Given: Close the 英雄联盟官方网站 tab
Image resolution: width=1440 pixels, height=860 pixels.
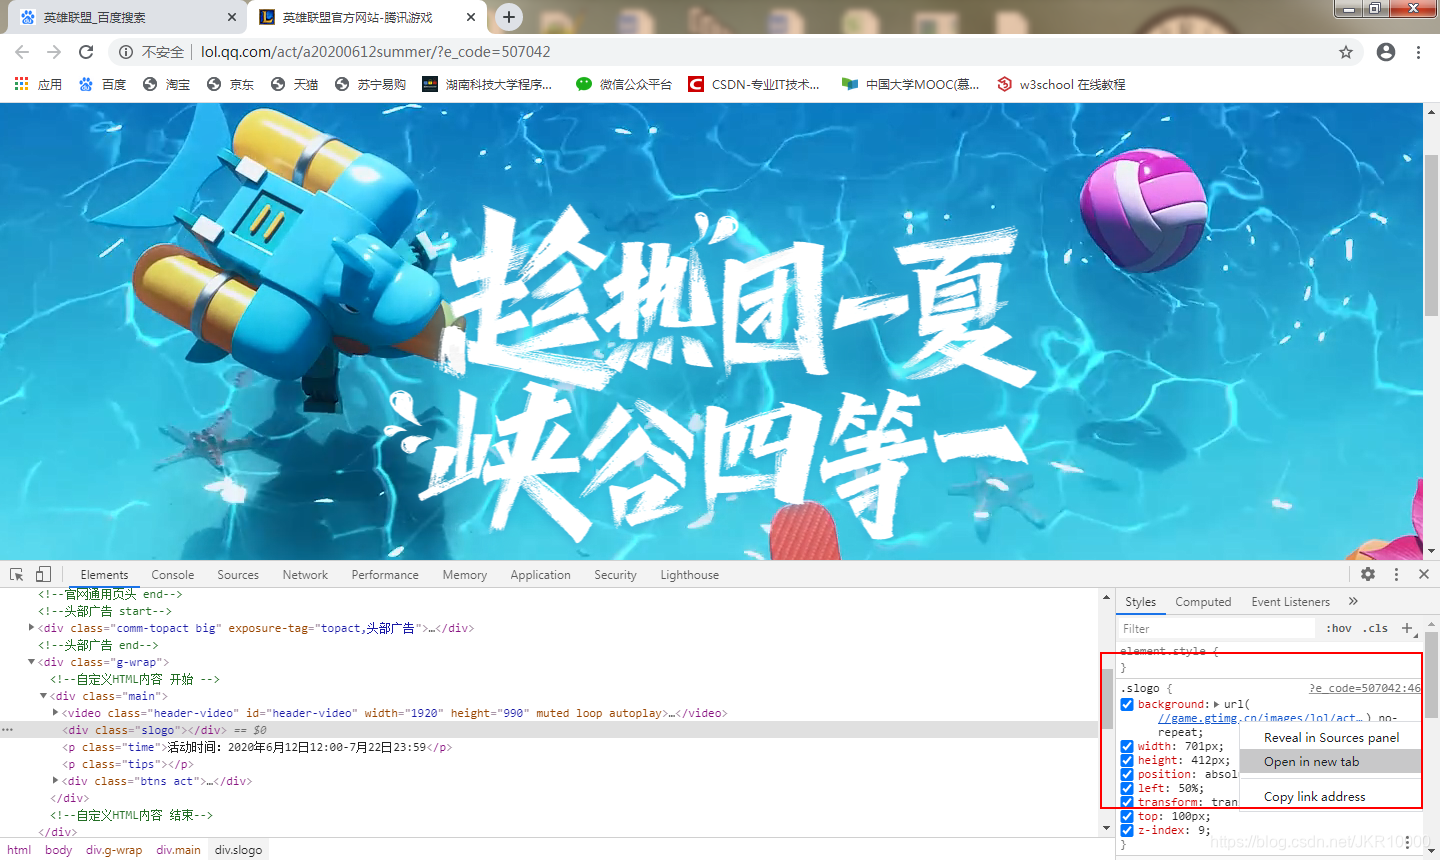Looking at the screenshot, I should pyautogui.click(x=471, y=17).
